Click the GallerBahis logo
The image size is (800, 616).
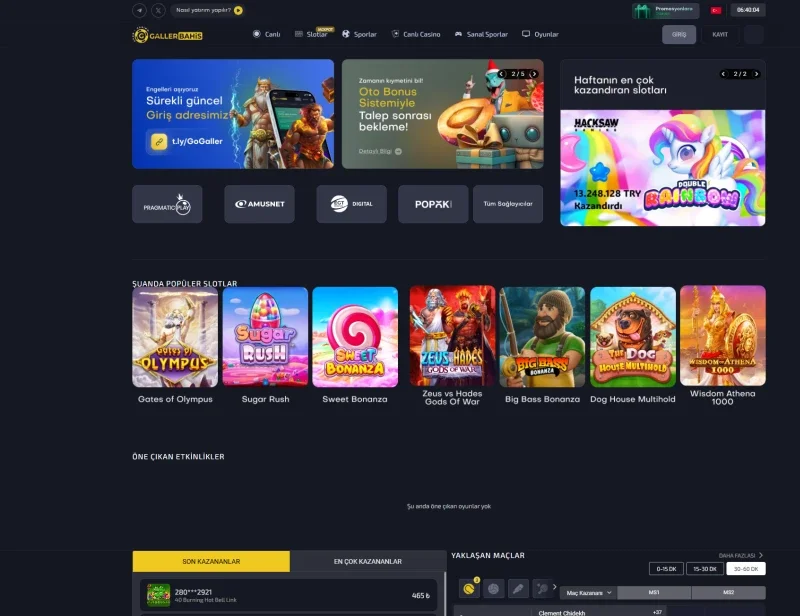pos(167,35)
